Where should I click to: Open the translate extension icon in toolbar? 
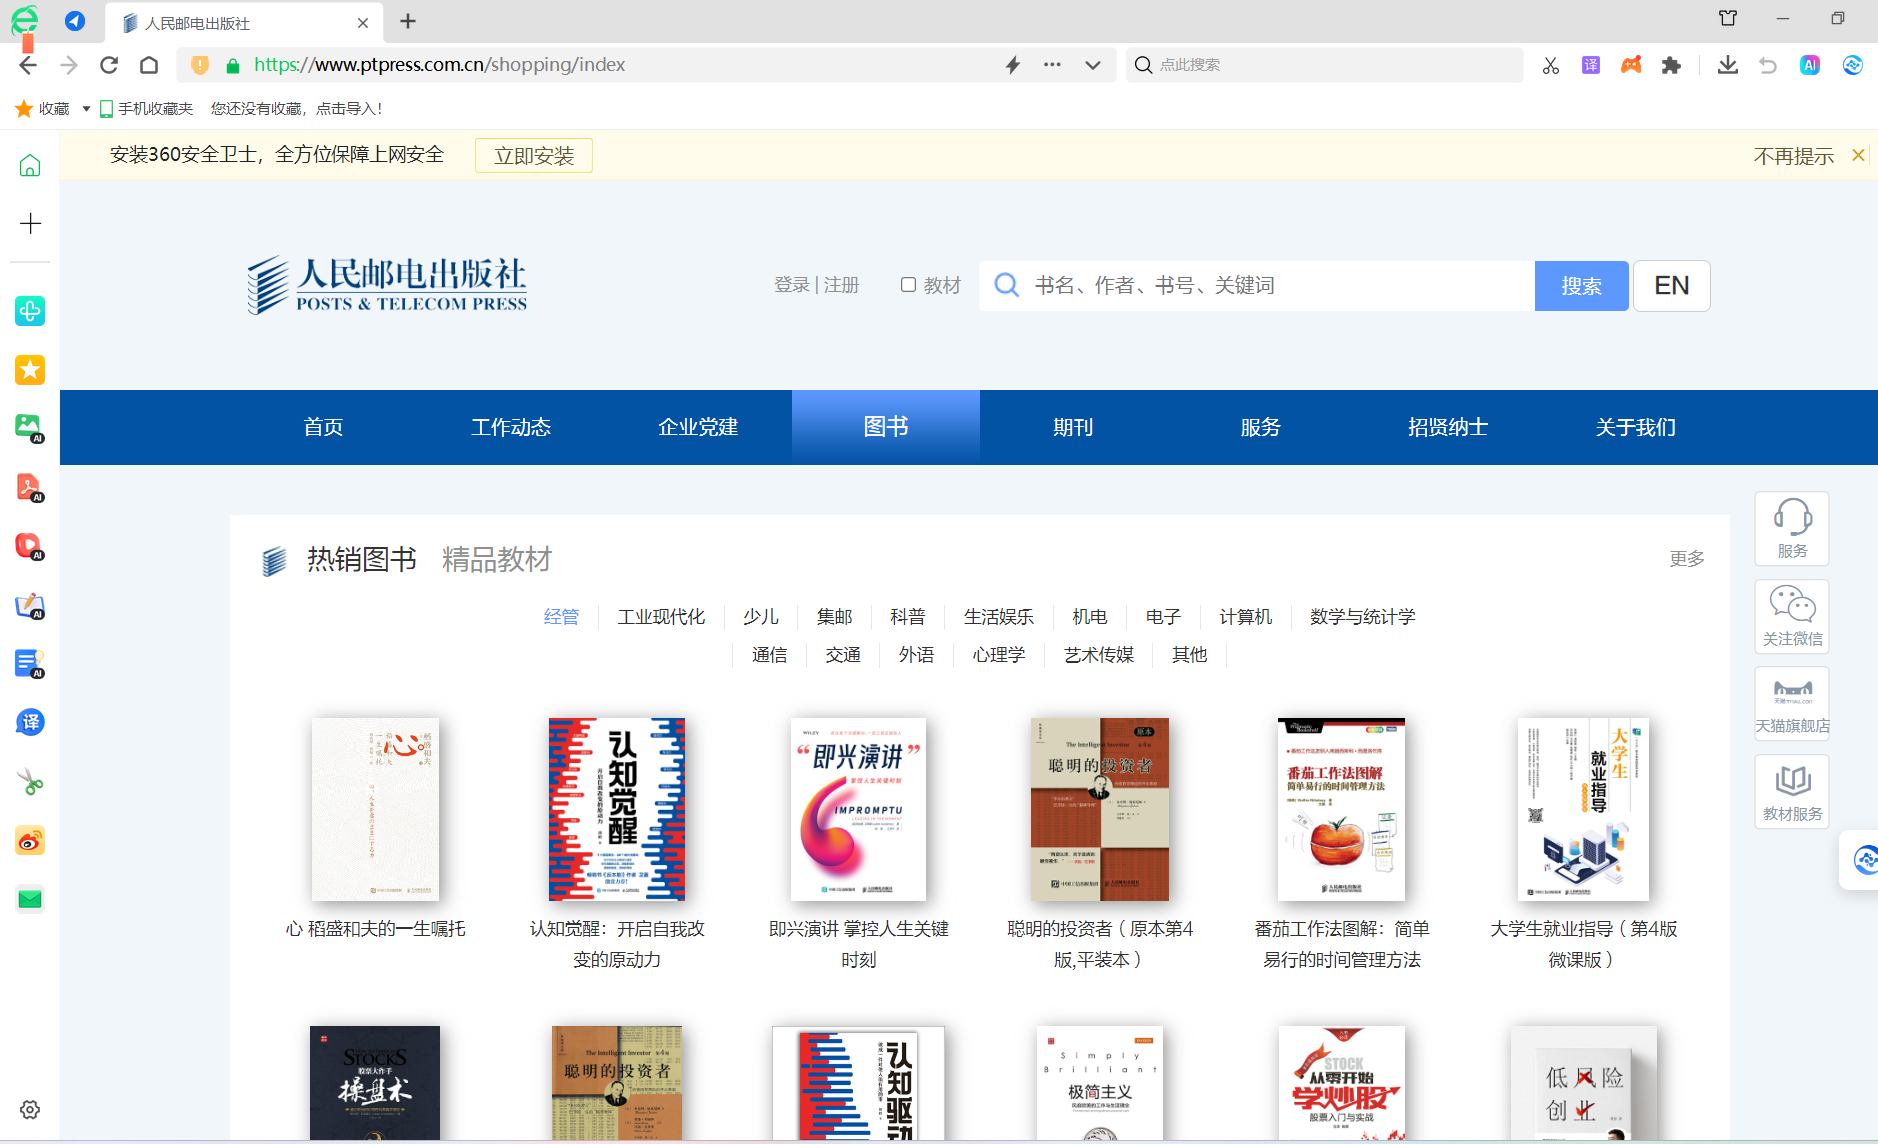coord(1591,65)
